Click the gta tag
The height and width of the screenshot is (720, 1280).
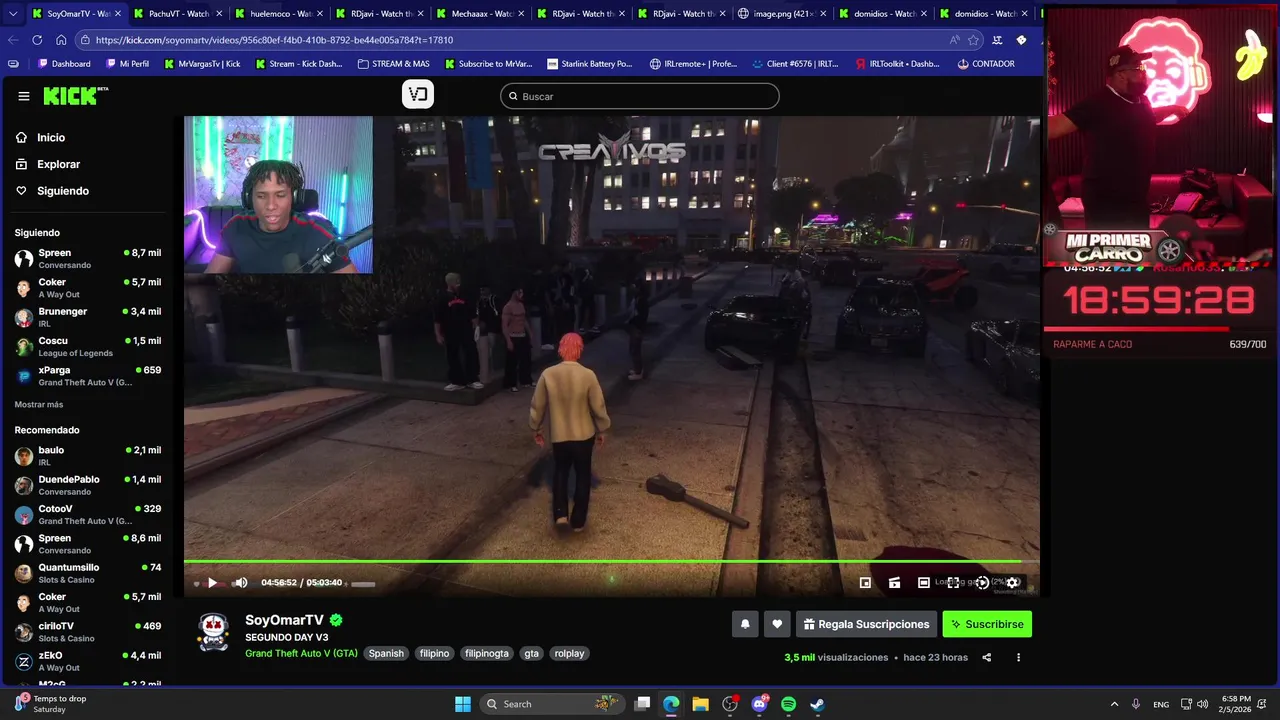click(531, 653)
